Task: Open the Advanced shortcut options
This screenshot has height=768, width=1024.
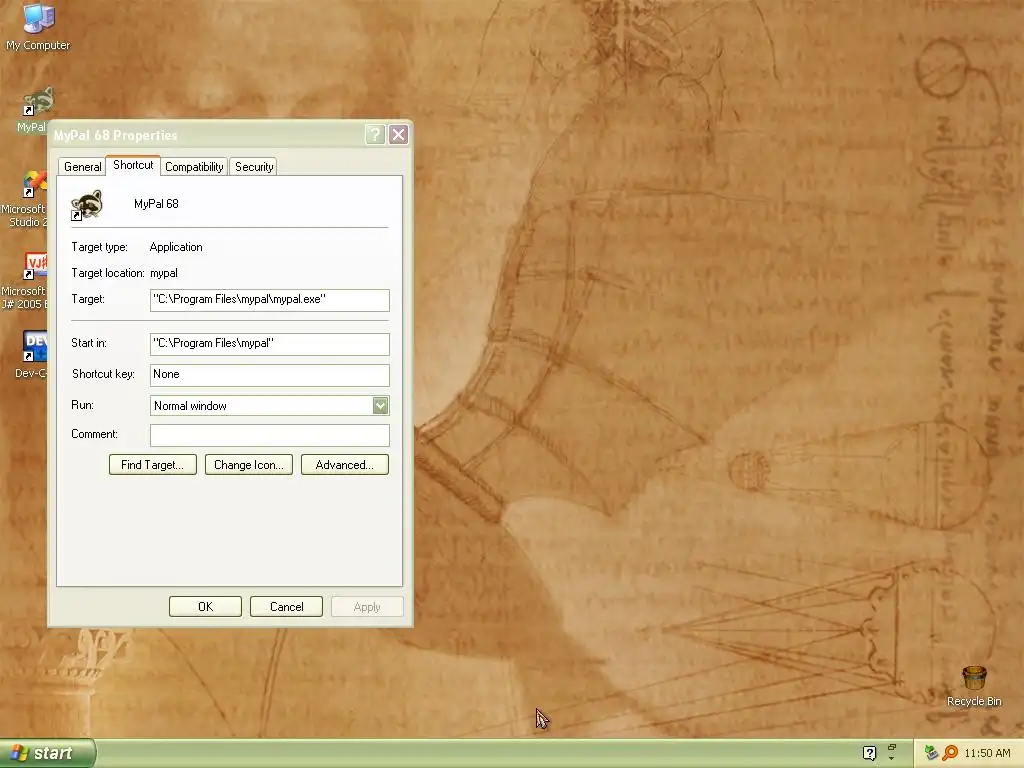Action: tap(345, 465)
